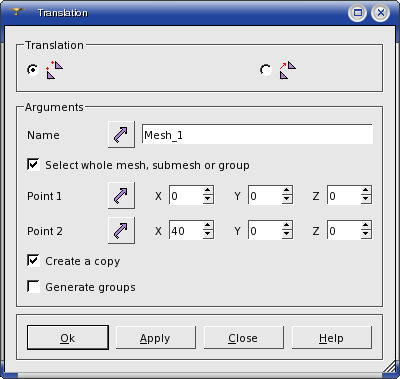Image resolution: width=400 pixels, height=379 pixels.
Task: Decrease Point 1 X value with down arrow
Action: tap(208, 199)
